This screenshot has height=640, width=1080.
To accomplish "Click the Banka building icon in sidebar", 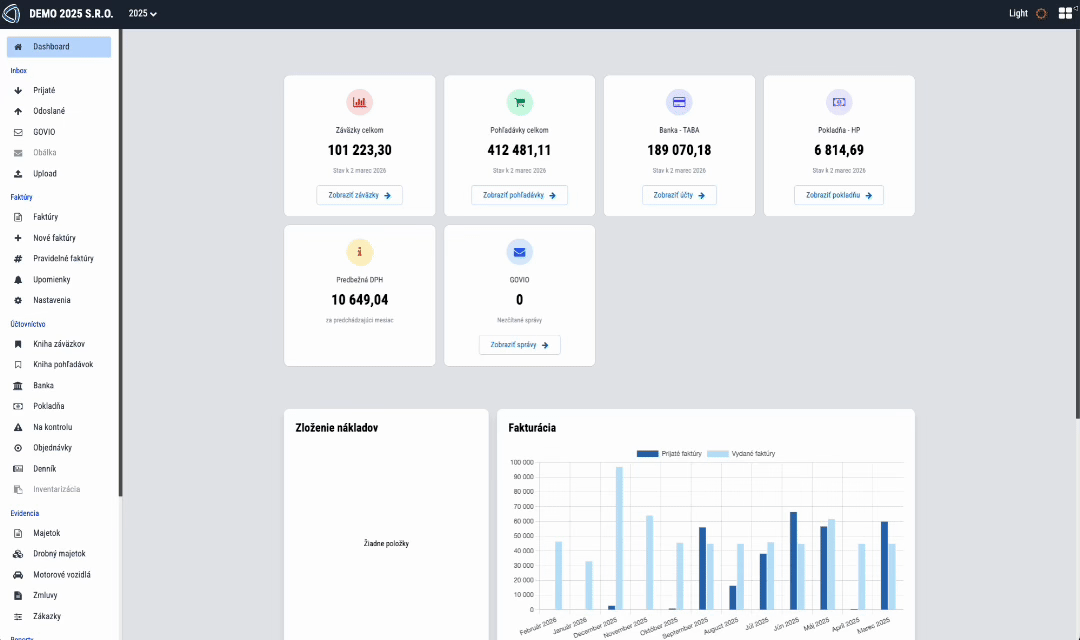I will [18, 386].
